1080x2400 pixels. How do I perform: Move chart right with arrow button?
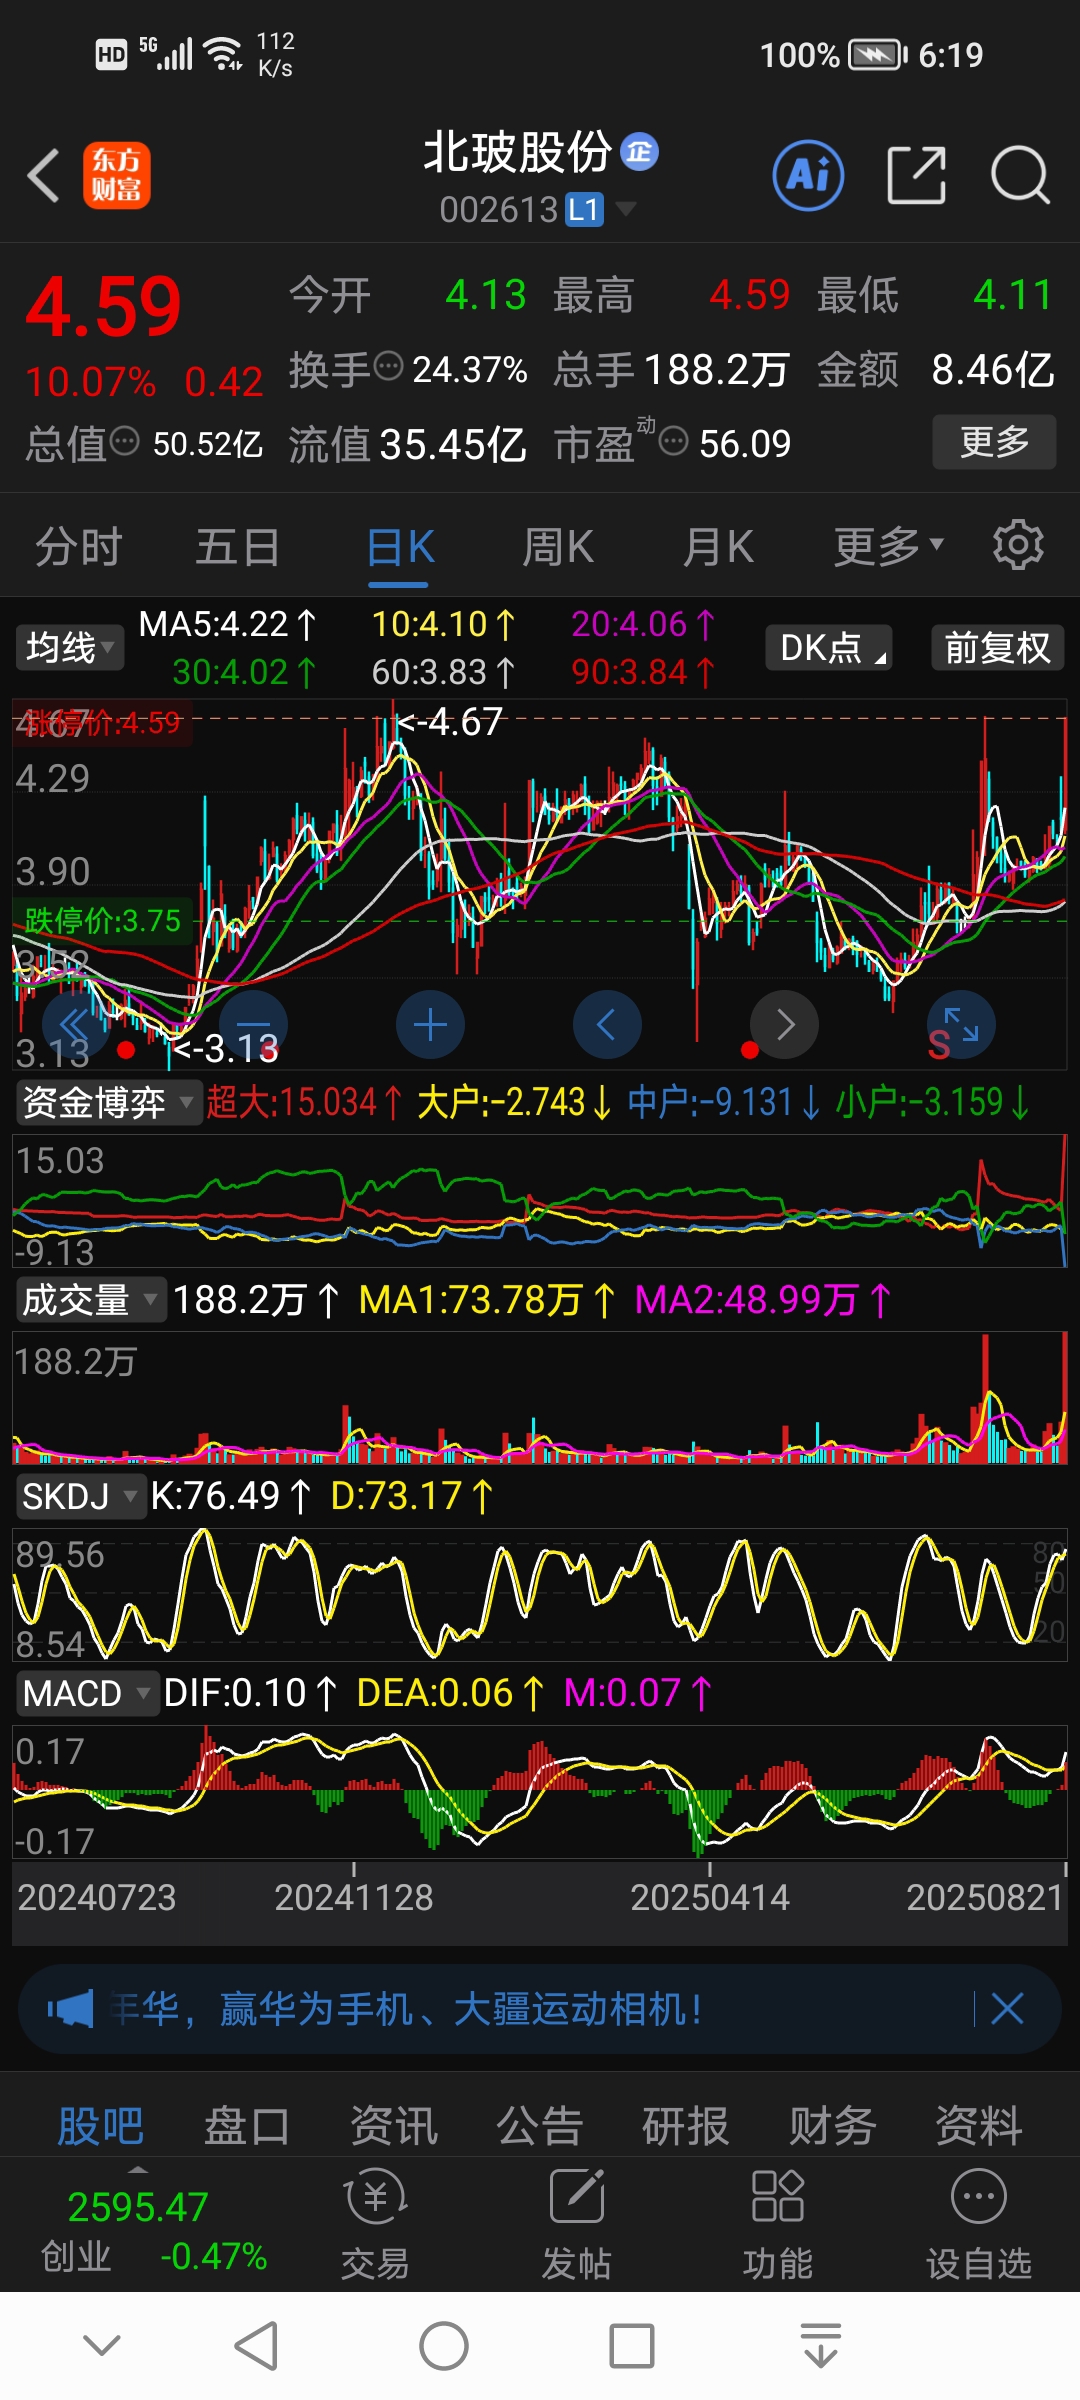(785, 1025)
